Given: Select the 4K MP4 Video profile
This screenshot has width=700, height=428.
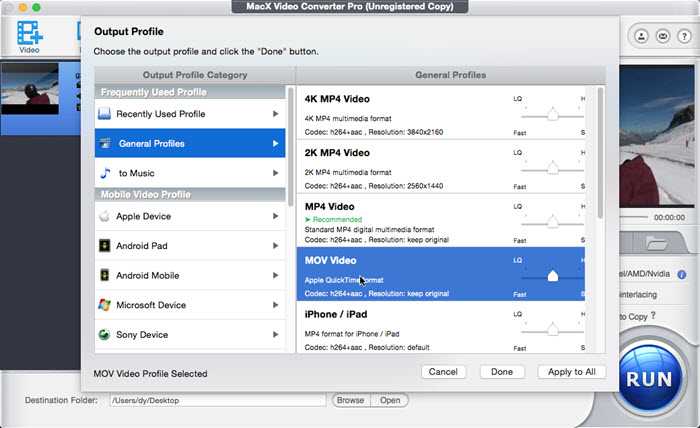Looking at the screenshot, I should click(441, 113).
